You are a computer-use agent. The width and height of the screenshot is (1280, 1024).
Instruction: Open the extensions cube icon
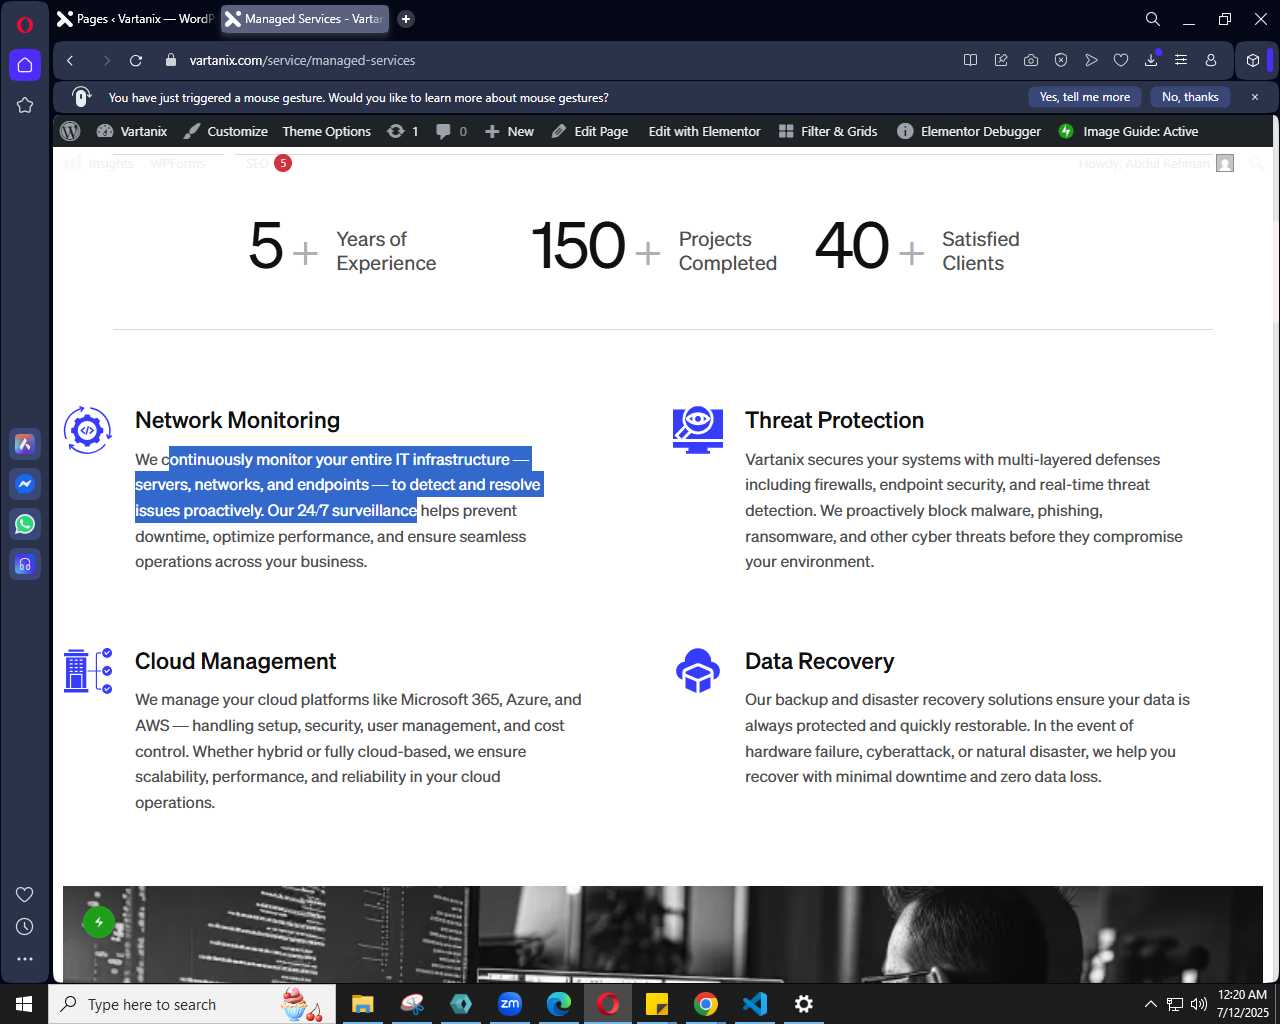[1253, 60]
